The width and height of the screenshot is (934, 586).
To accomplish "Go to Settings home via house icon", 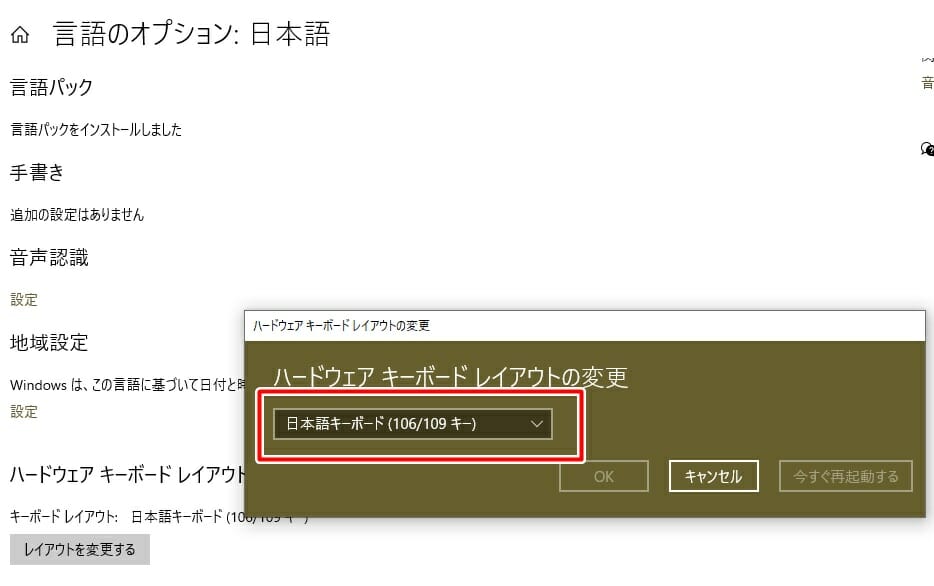I will coord(20,35).
